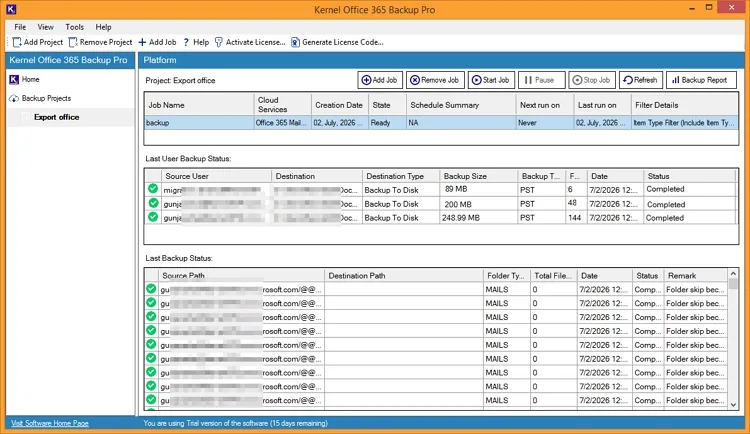Viewport: 750px width, 434px height.
Task: Click green check icon for 200 MB backup row
Action: click(153, 203)
